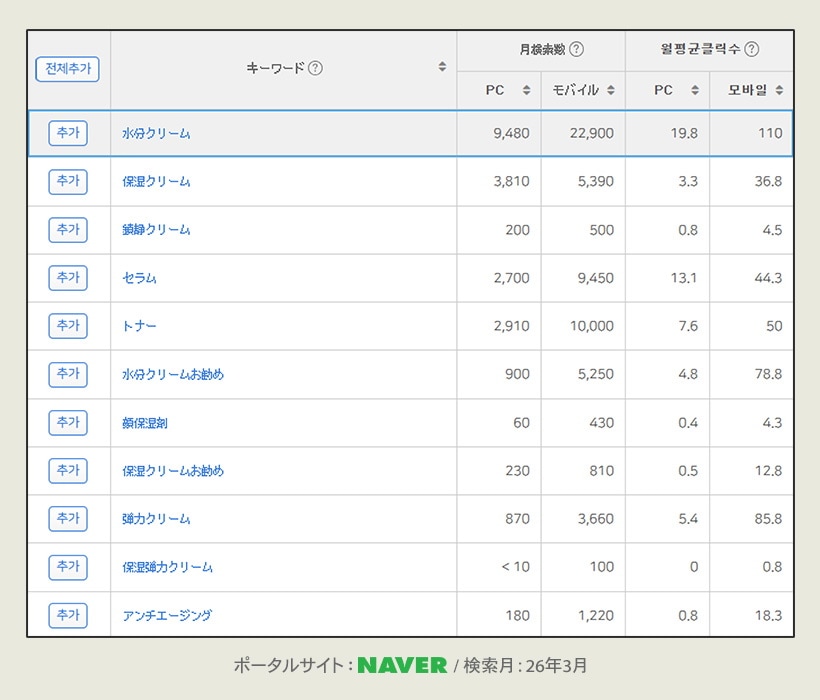820x700 pixels.
Task: Click help icon next to キーワード header
Action: coord(315,68)
